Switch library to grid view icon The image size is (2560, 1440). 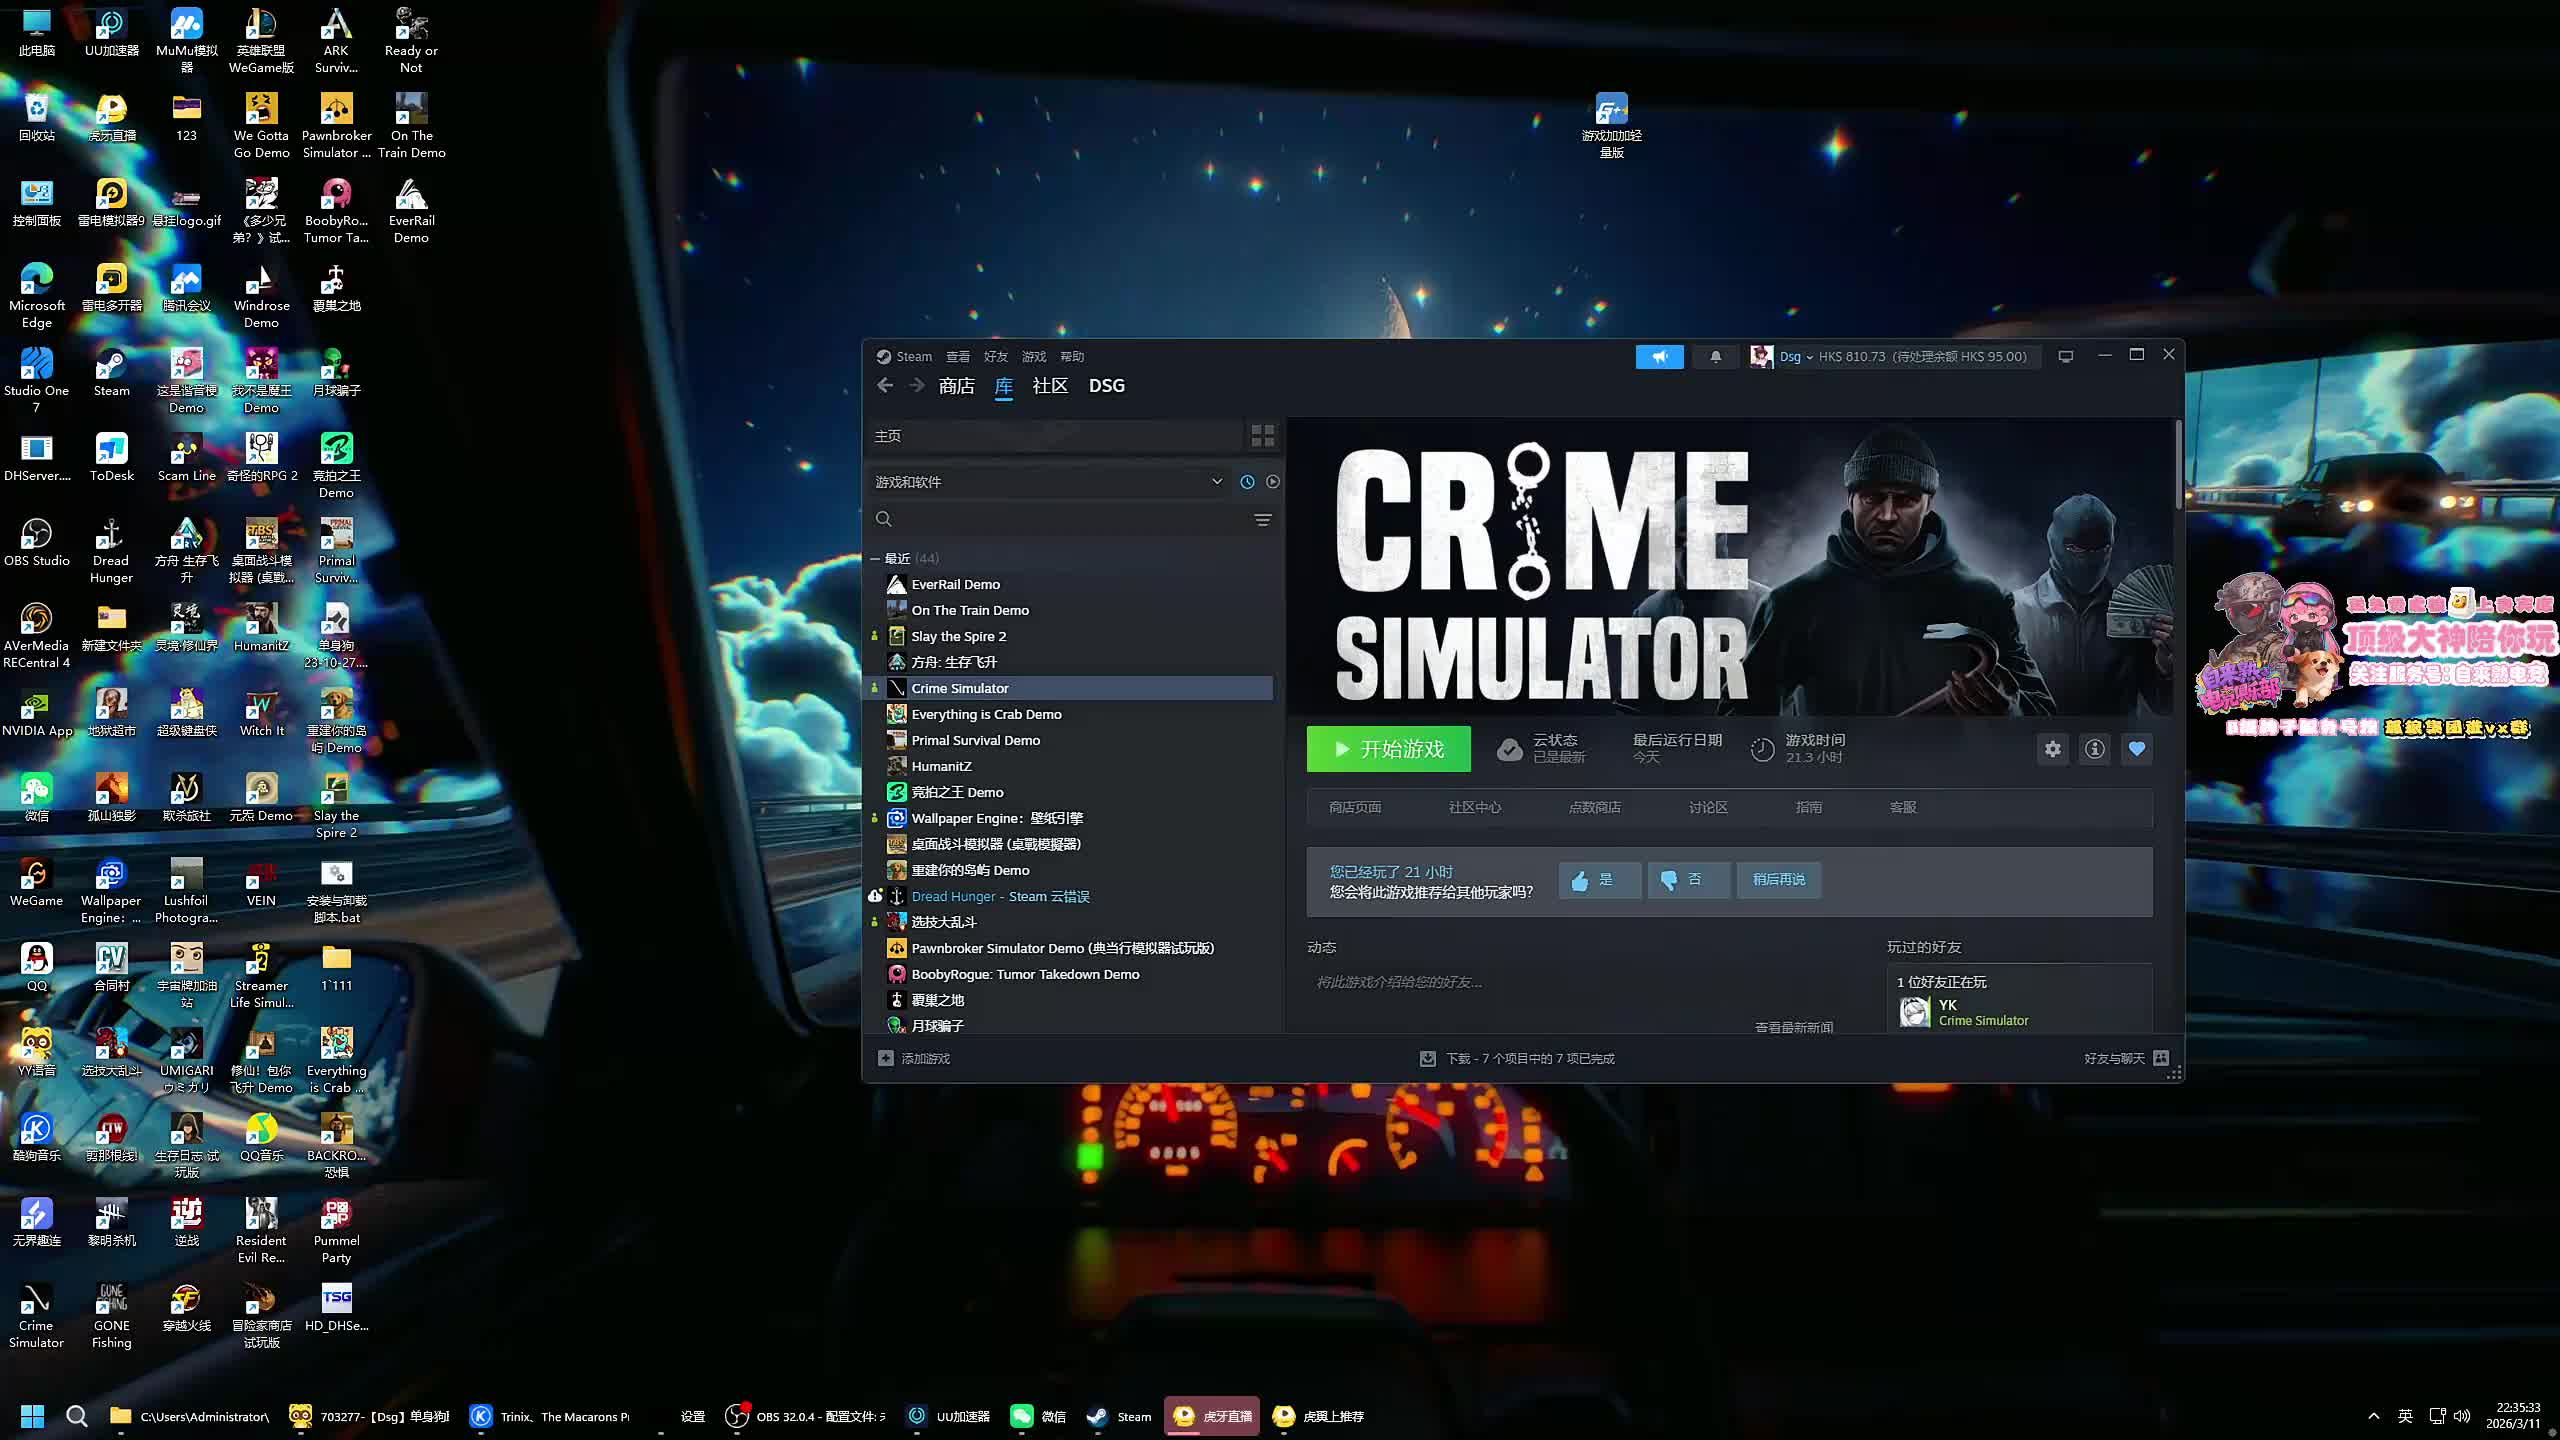tap(1263, 436)
